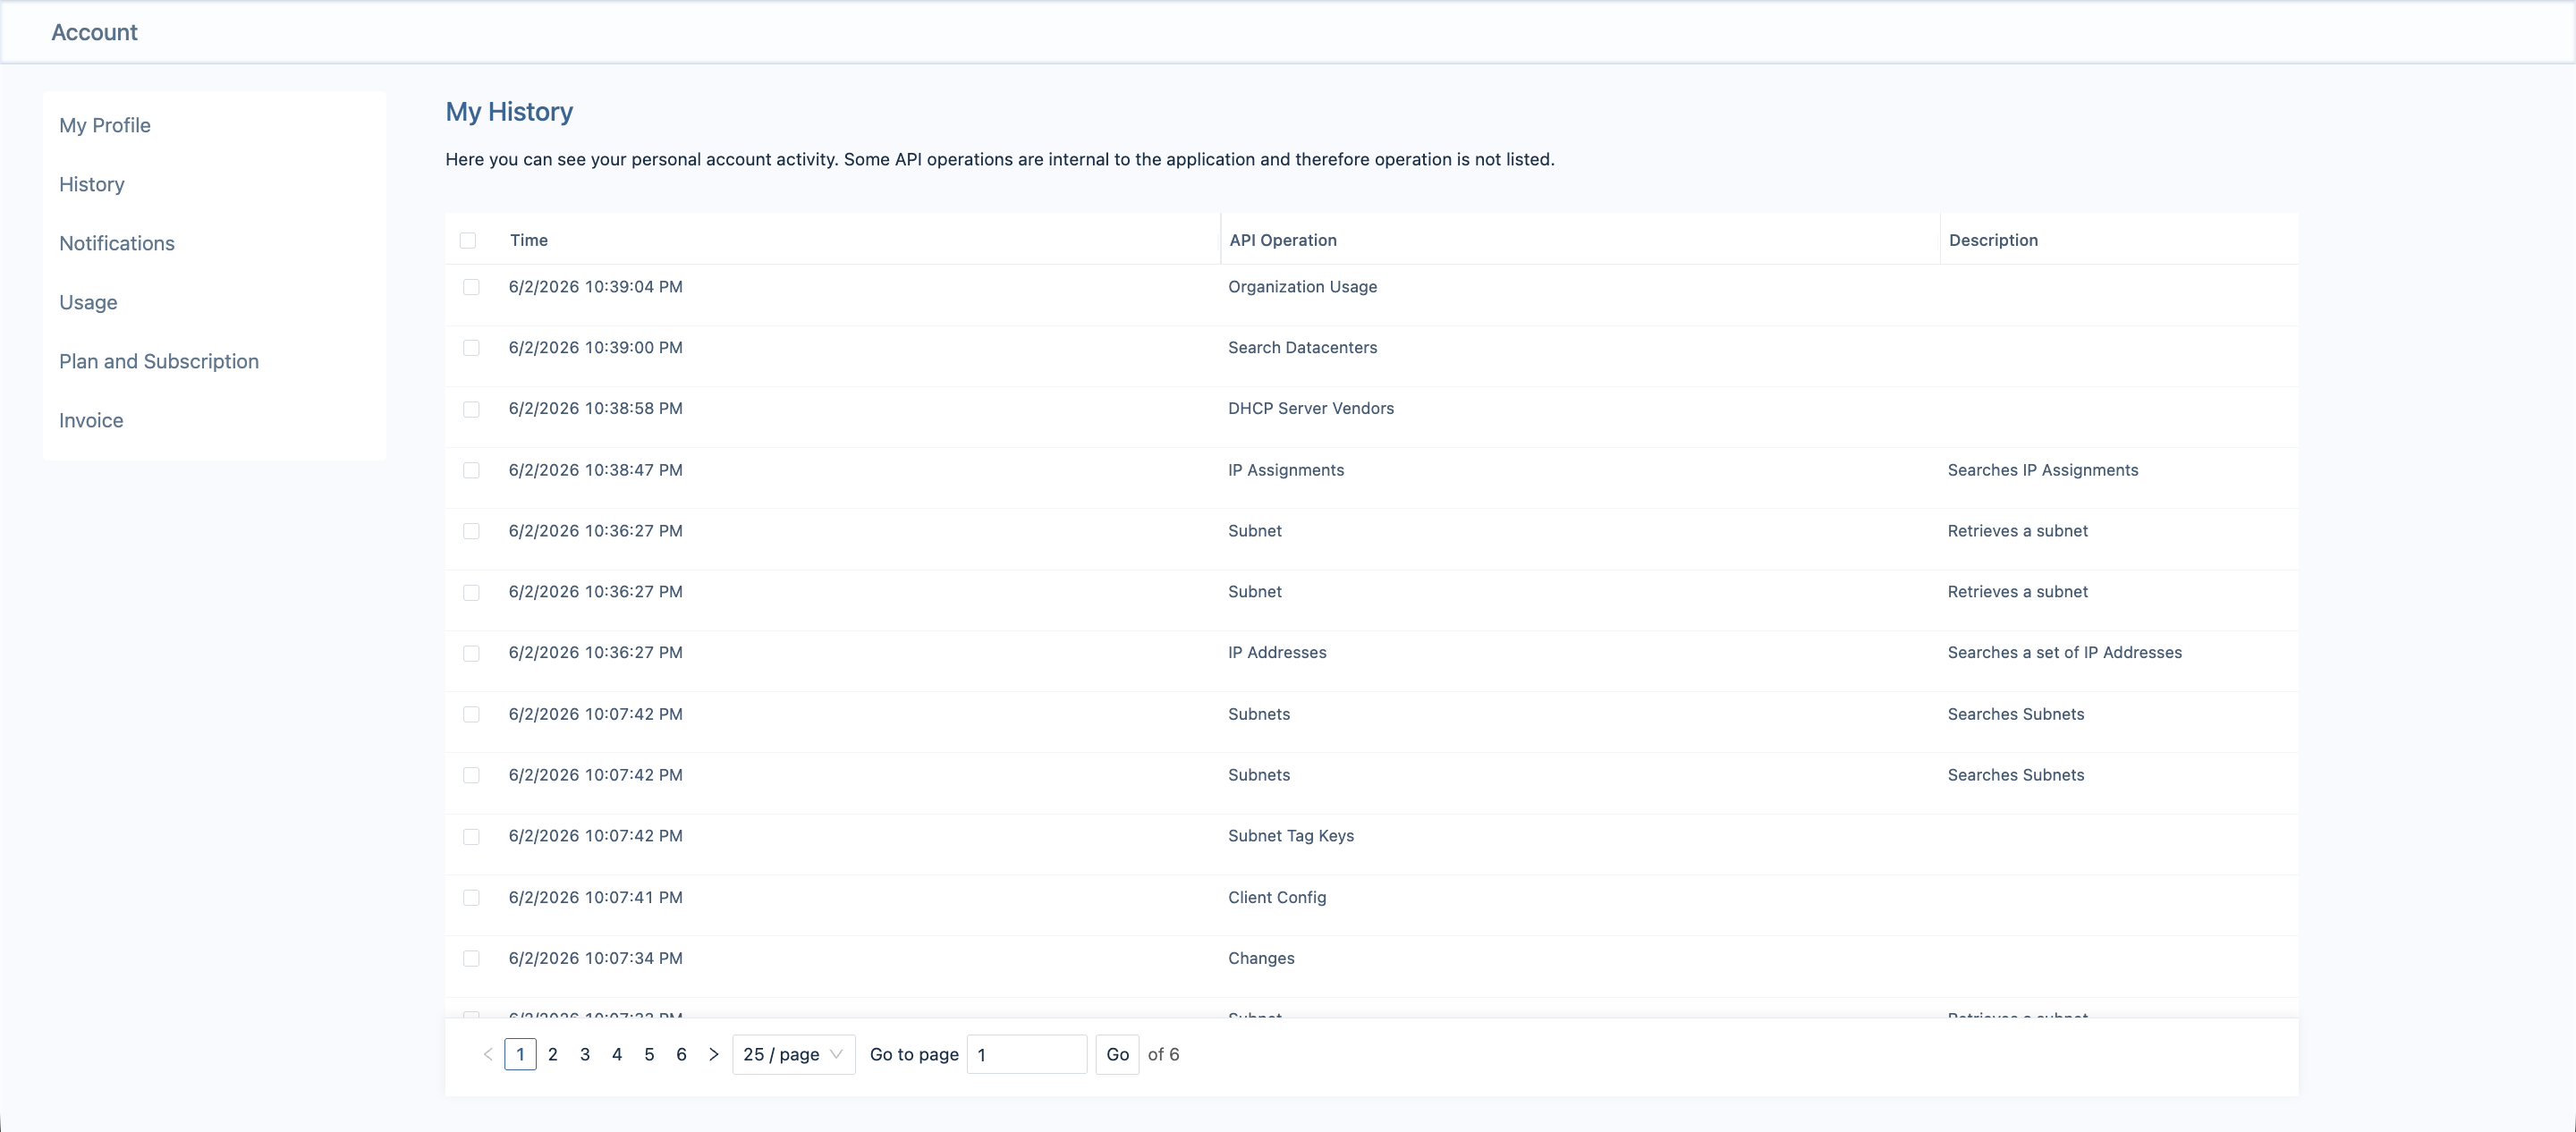Viewport: 2576px width, 1132px height.
Task: Click the Description column header
Action: click(x=1993, y=240)
